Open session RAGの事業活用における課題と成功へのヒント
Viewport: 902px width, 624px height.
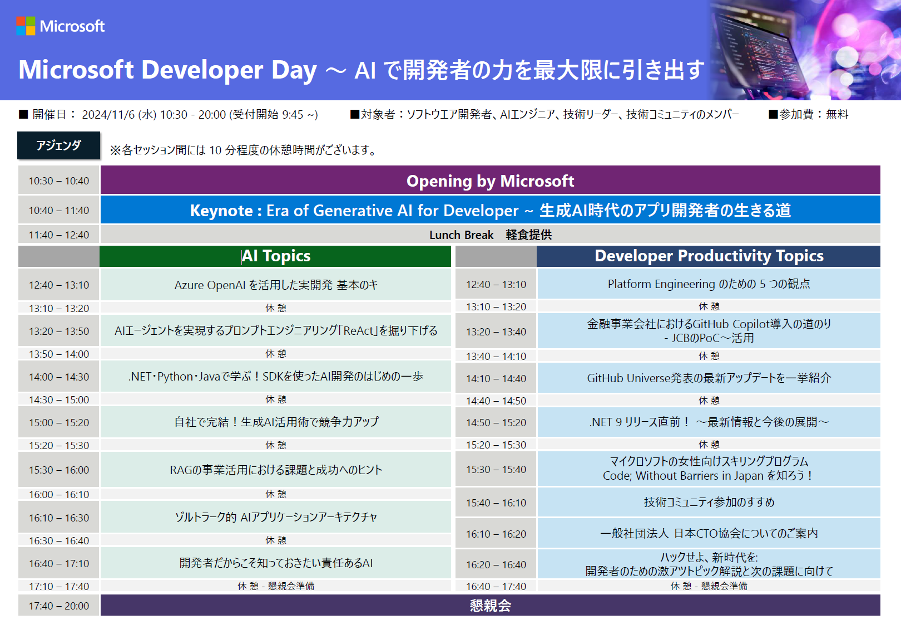tap(276, 470)
